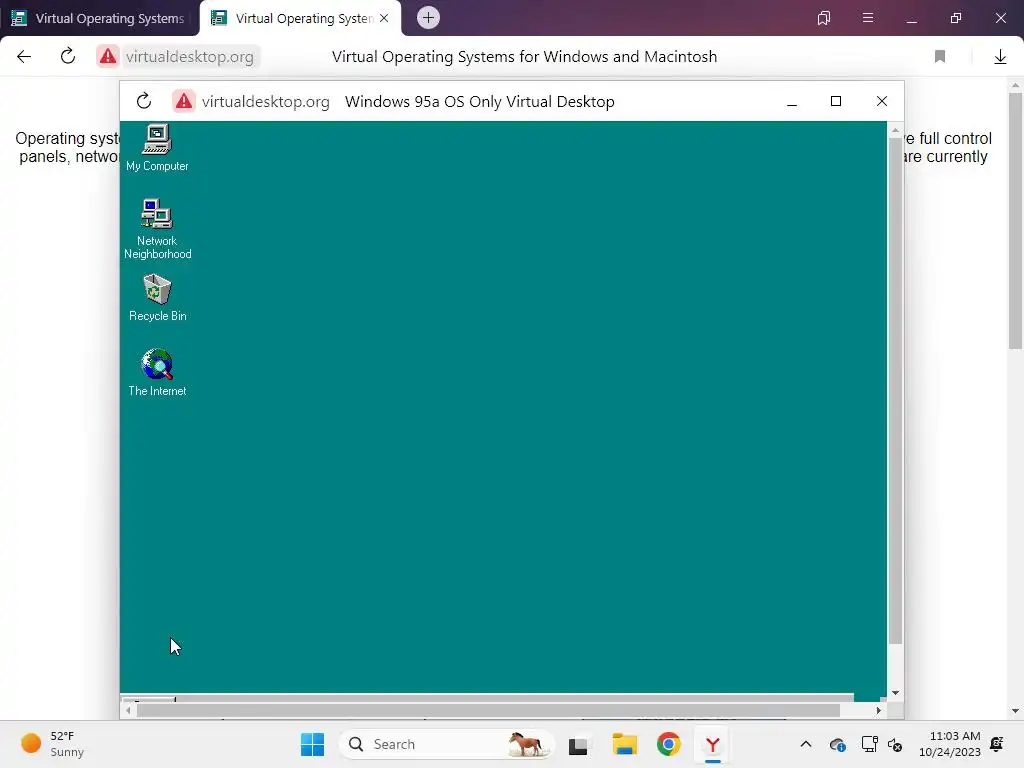The height and width of the screenshot is (768, 1024).
Task: Open File Explorer from taskbar
Action: 624,744
